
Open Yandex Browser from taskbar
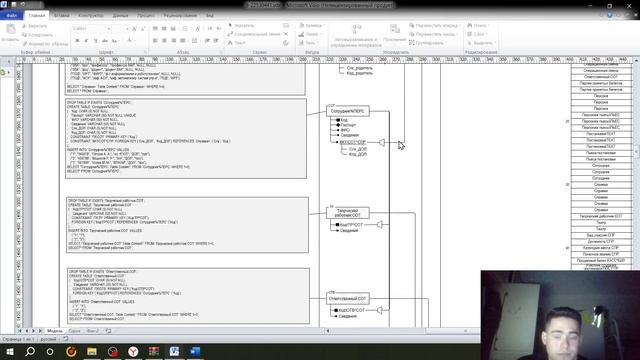tap(133, 351)
